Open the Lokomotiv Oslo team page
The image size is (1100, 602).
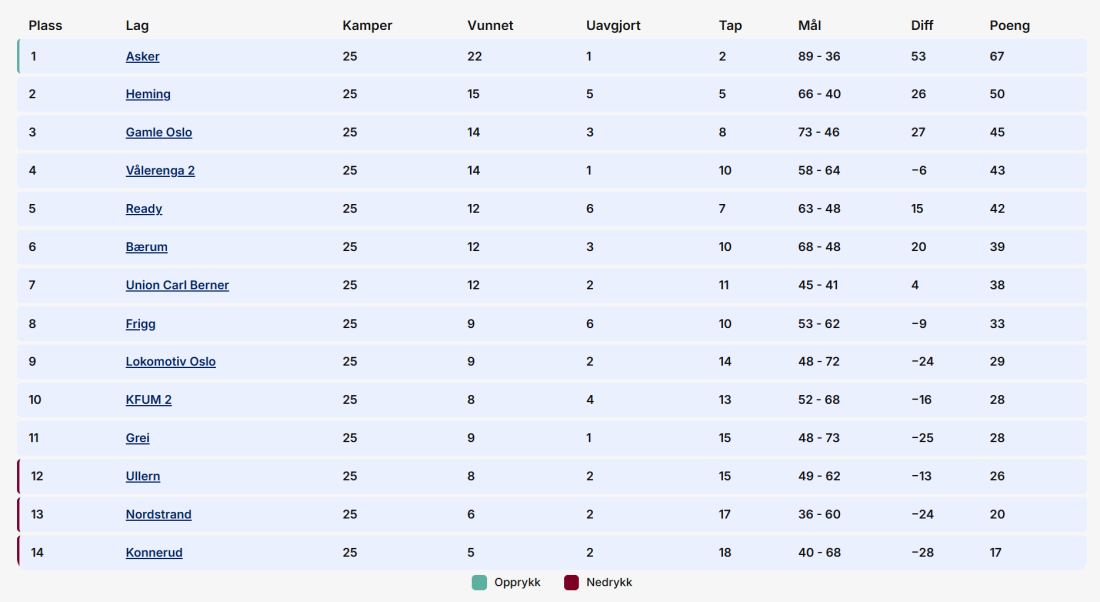click(x=170, y=361)
